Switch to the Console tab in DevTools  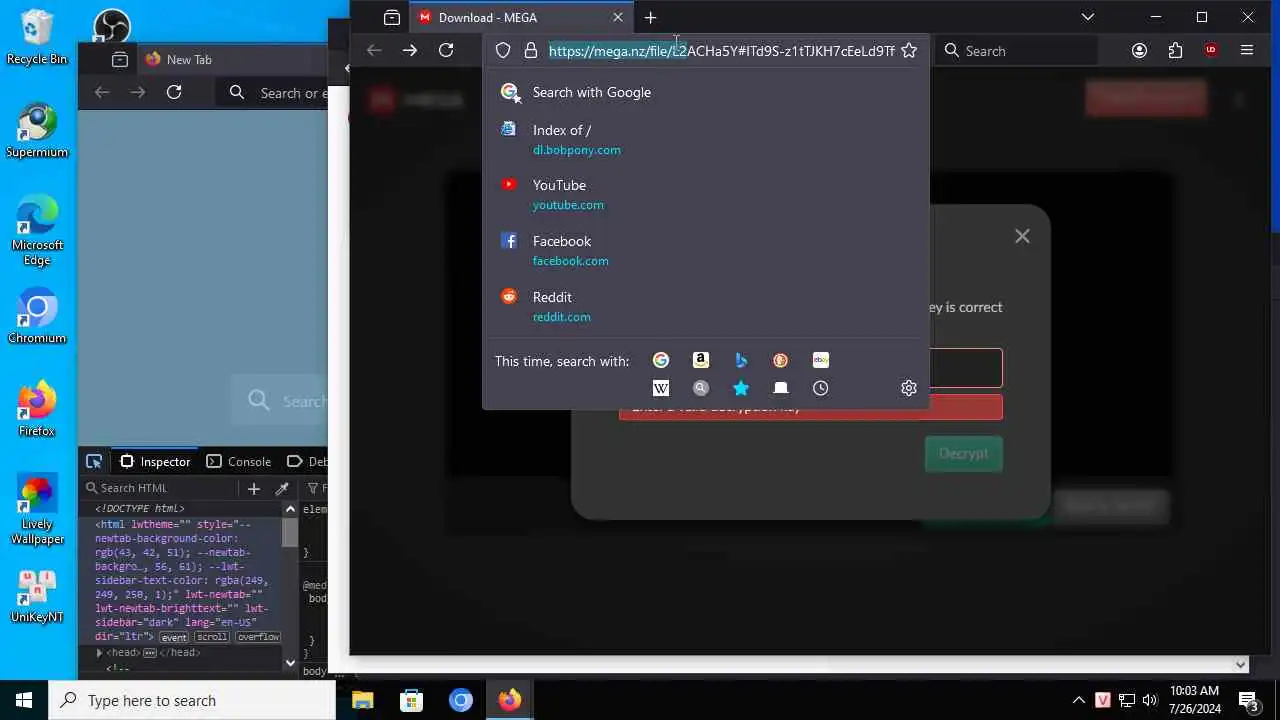[239, 461]
